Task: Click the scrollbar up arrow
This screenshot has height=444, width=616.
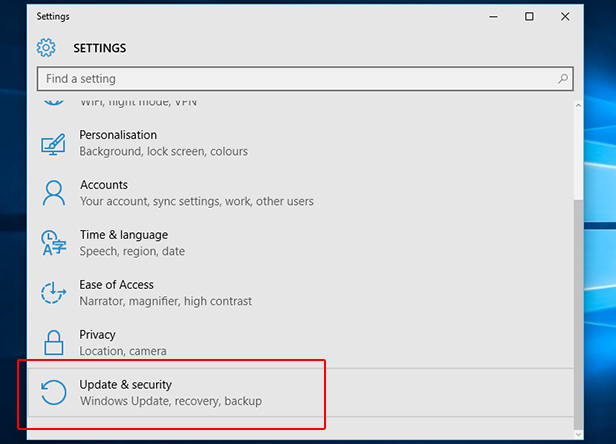Action: [578, 105]
